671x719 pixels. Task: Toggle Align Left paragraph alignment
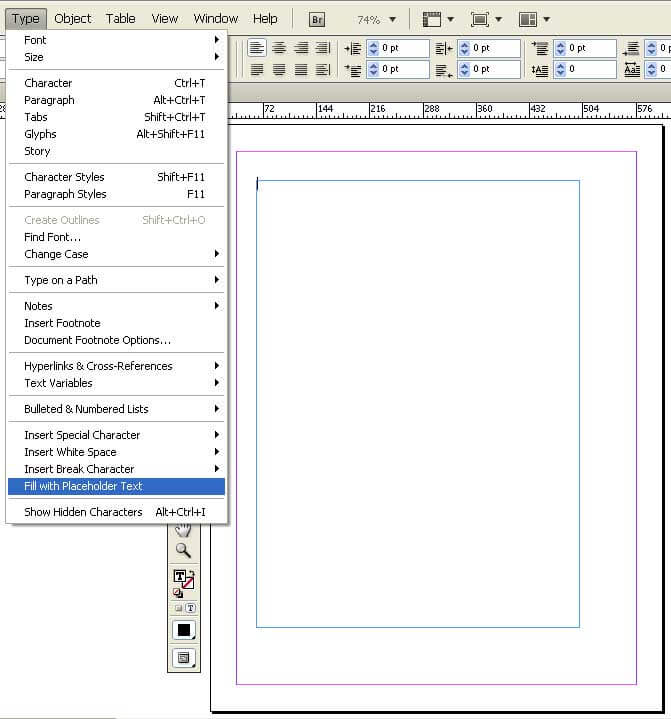(257, 48)
